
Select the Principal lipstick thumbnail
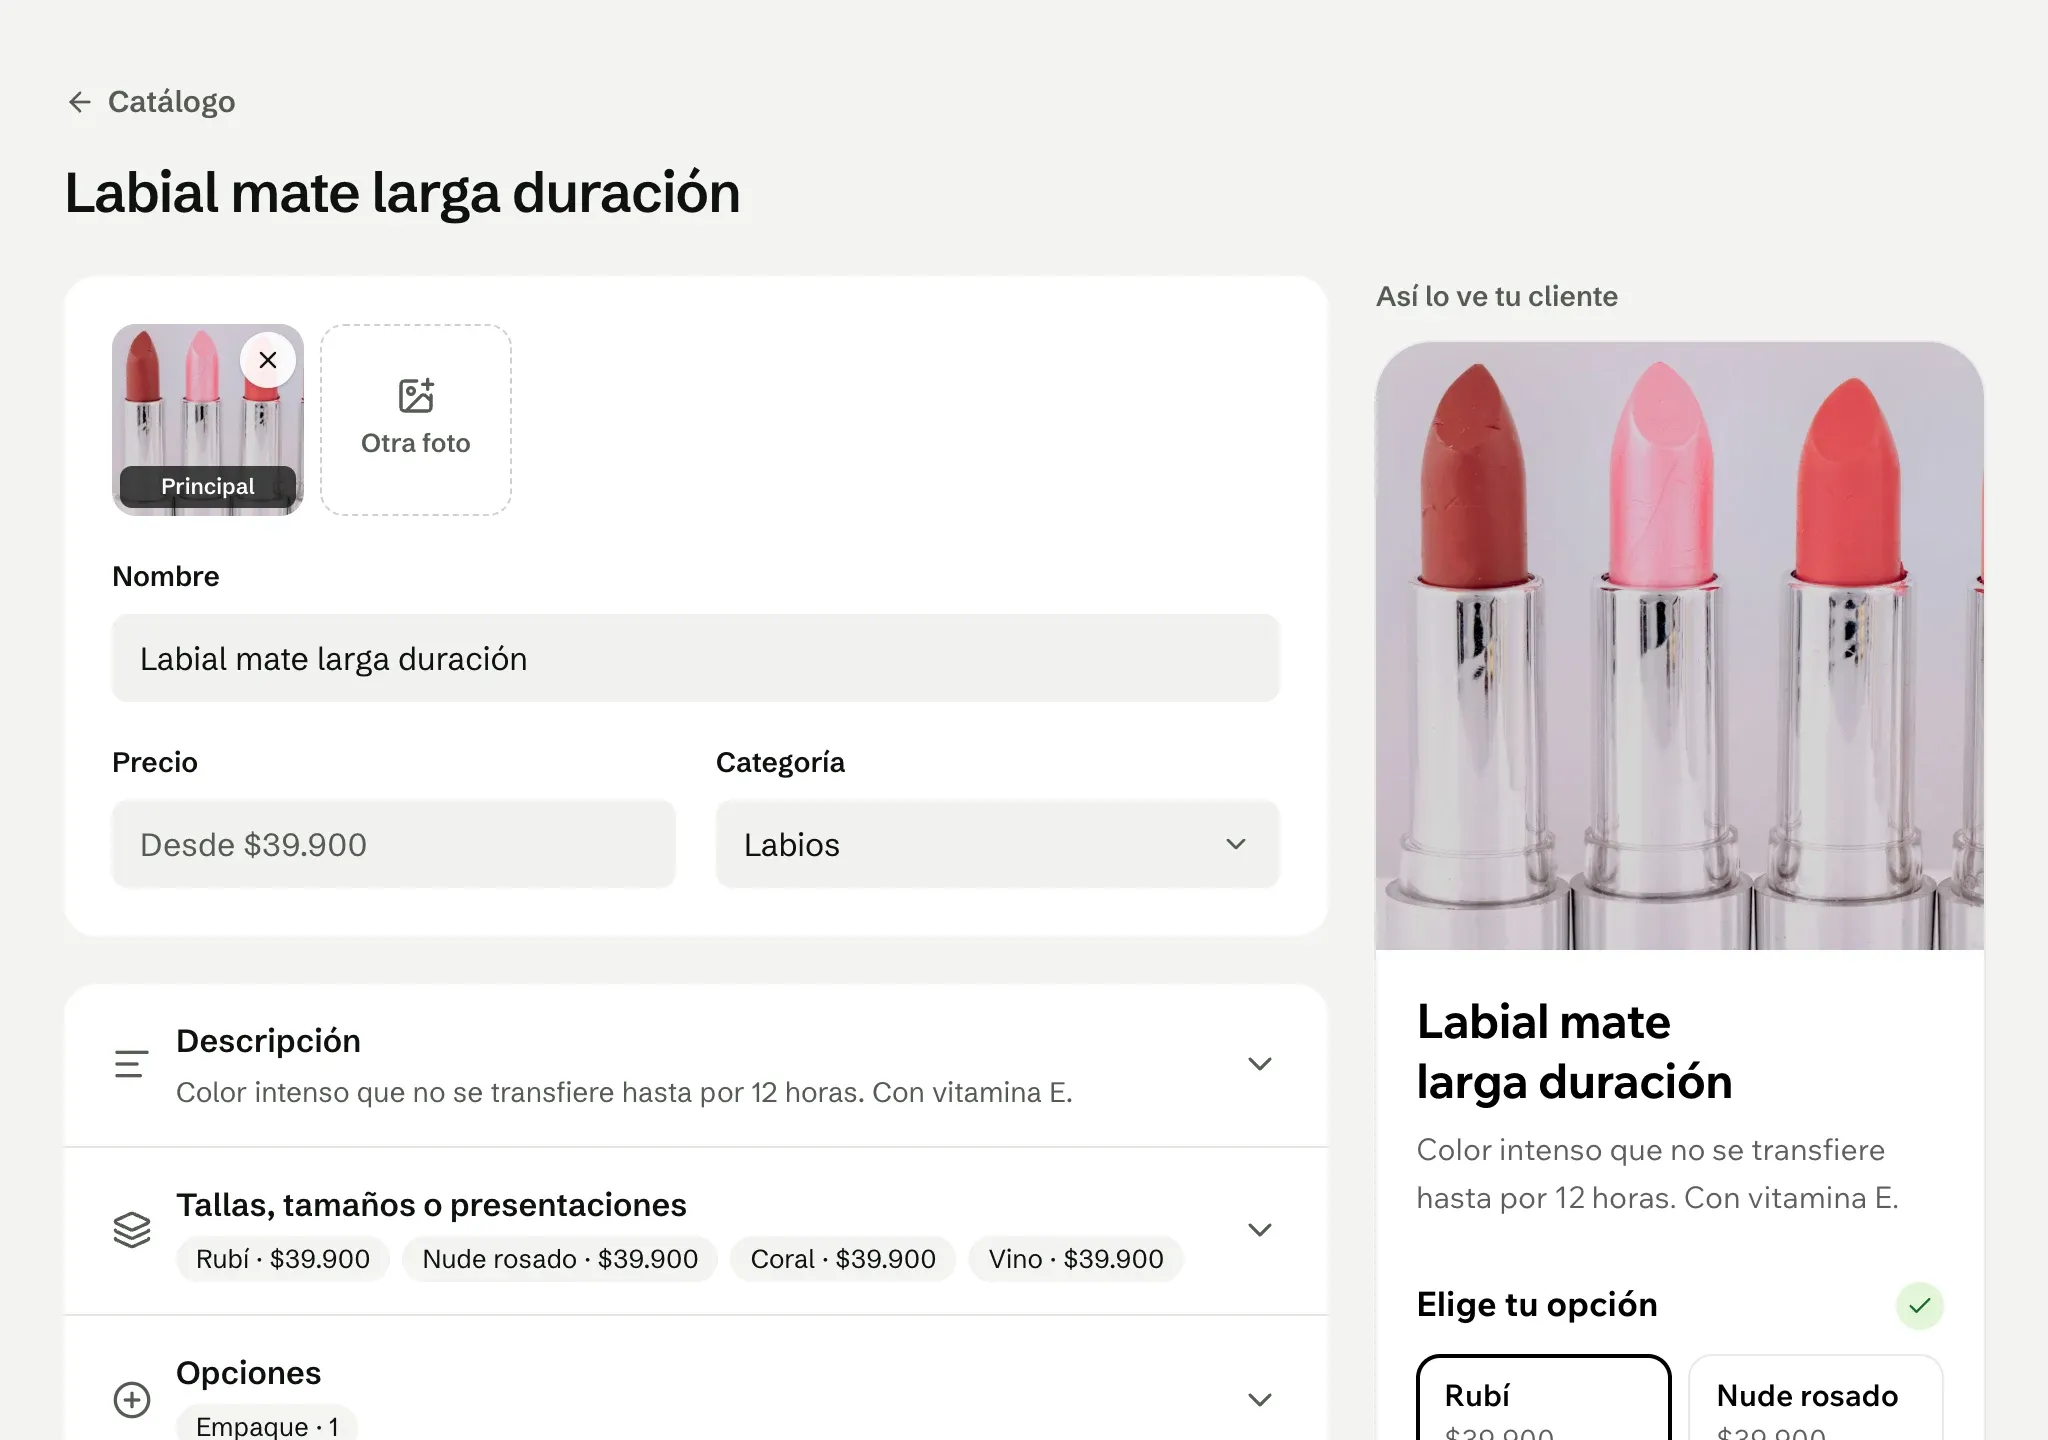click(x=208, y=420)
